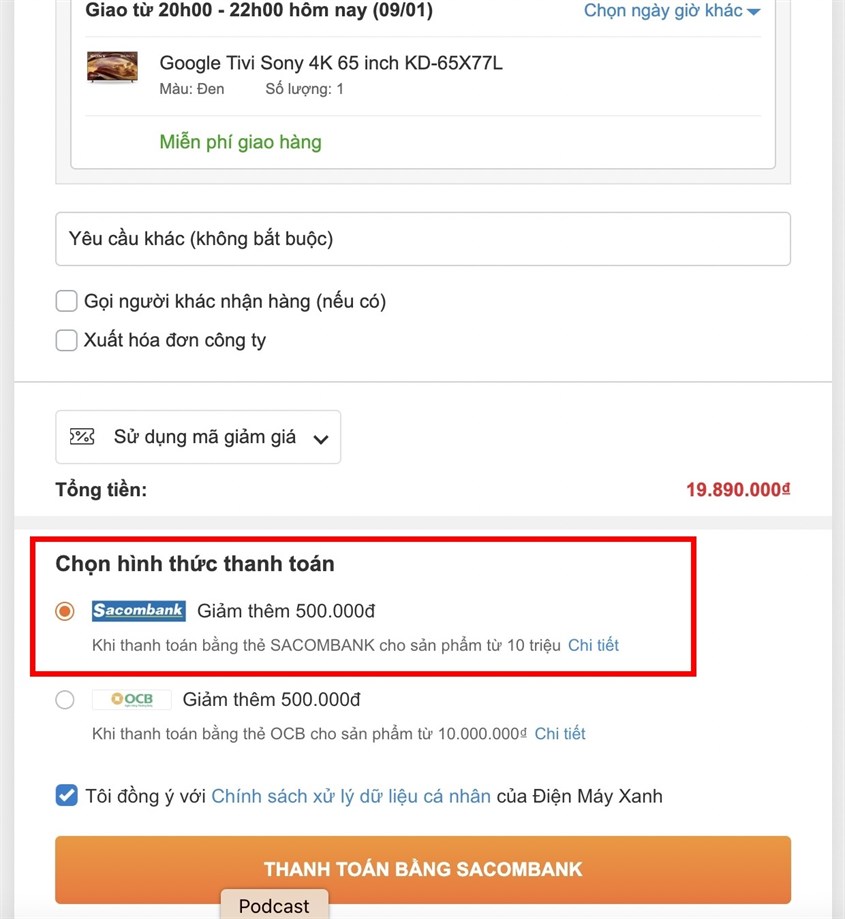845x919 pixels.
Task: Click the Google Tivi Sony 4K product name
Action: click(331, 63)
